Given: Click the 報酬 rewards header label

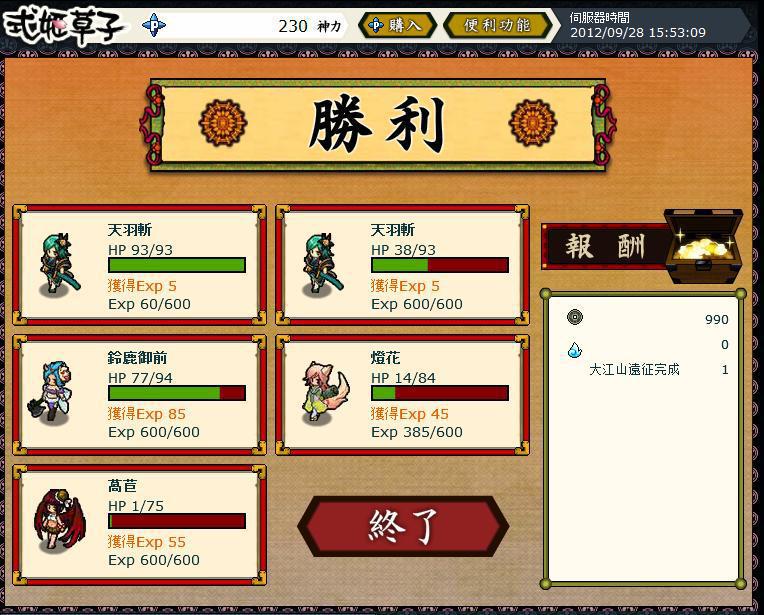Looking at the screenshot, I should [x=605, y=246].
